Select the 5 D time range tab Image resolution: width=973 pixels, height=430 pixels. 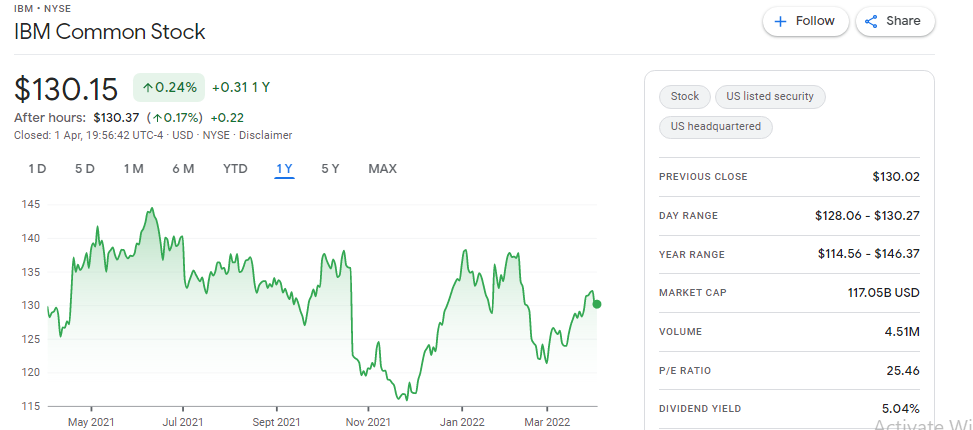coord(85,169)
